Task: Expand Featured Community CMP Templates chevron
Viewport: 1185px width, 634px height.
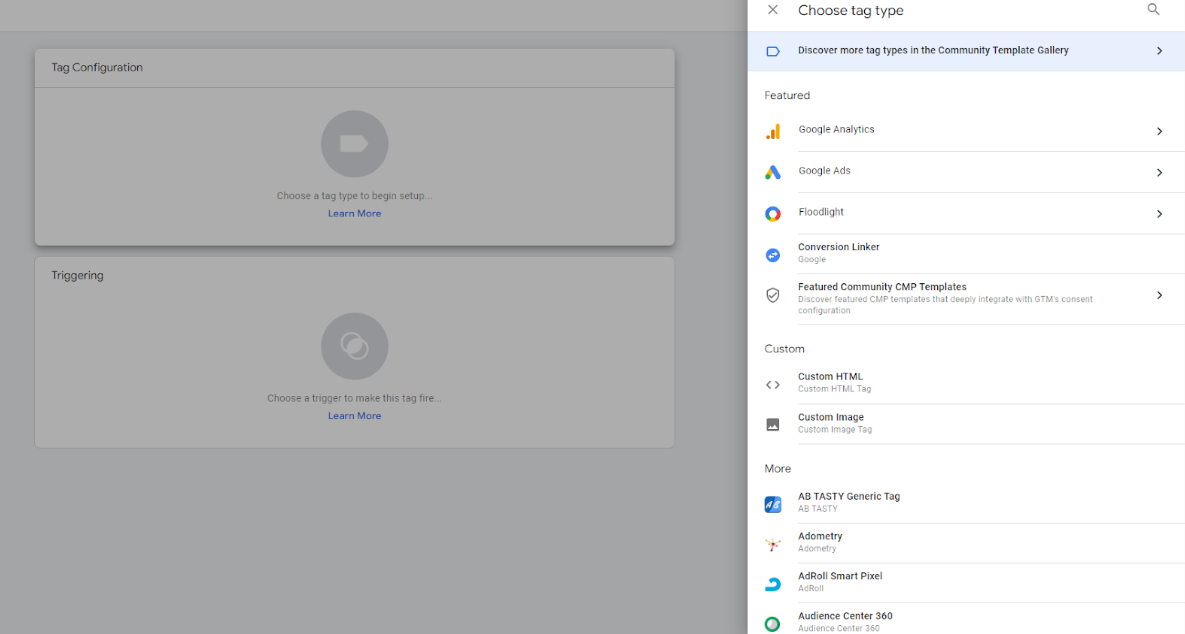Action: tap(1159, 295)
